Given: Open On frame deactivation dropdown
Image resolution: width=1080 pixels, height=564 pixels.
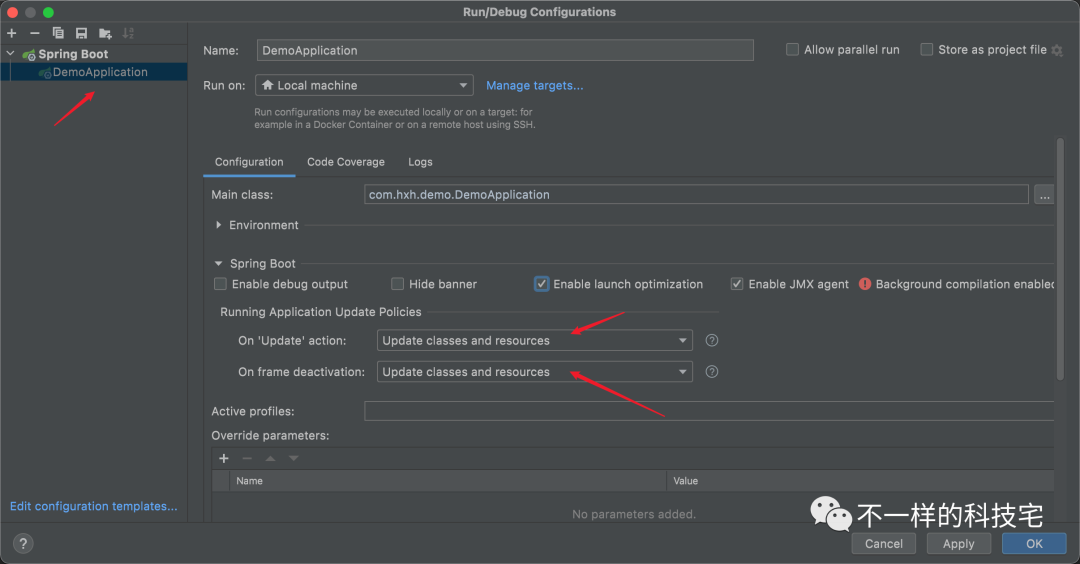Looking at the screenshot, I should 534,372.
